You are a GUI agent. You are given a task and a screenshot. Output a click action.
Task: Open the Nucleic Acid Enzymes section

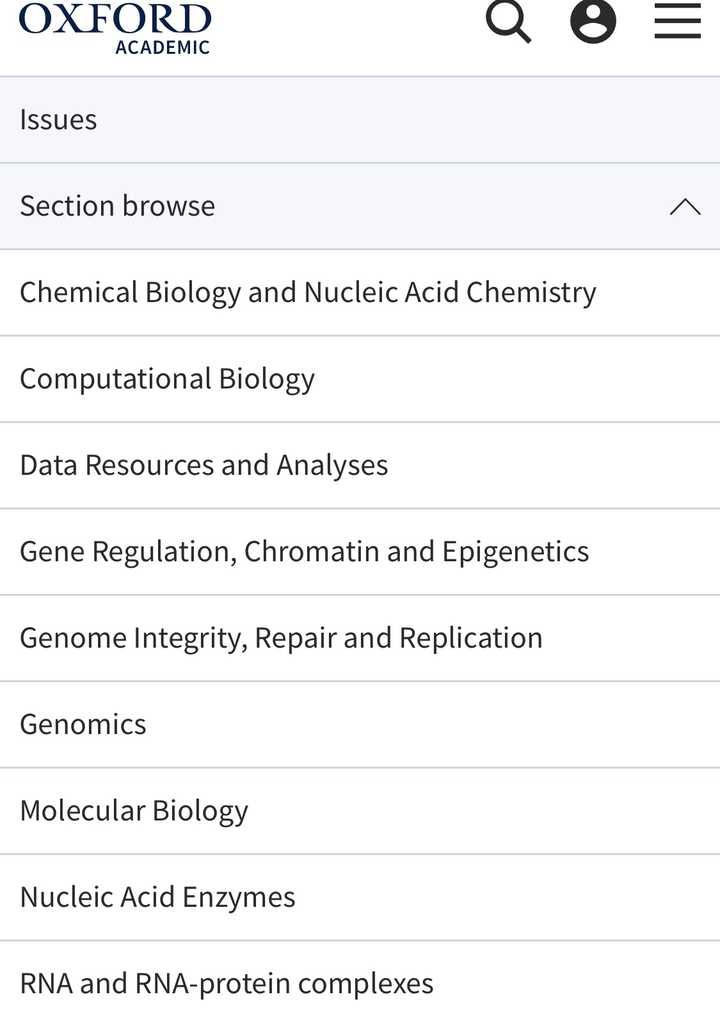click(x=157, y=896)
